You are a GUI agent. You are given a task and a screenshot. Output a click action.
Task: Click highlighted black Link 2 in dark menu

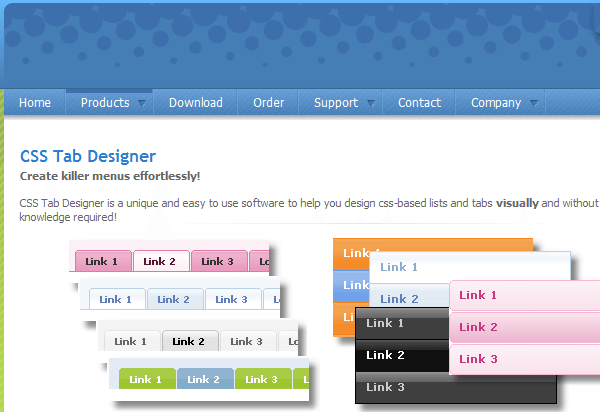click(402, 355)
